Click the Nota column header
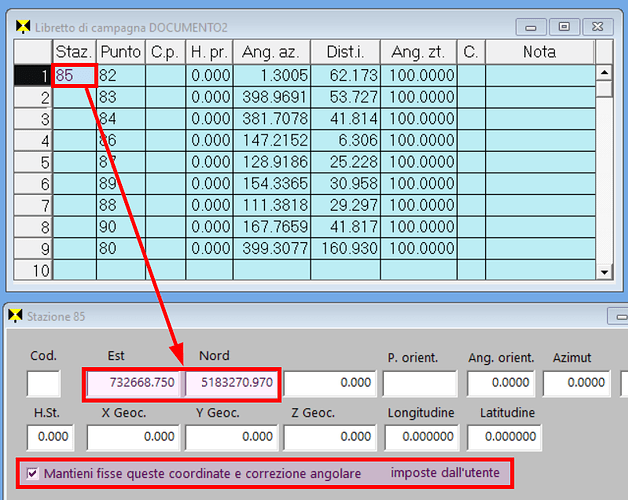 [539, 52]
